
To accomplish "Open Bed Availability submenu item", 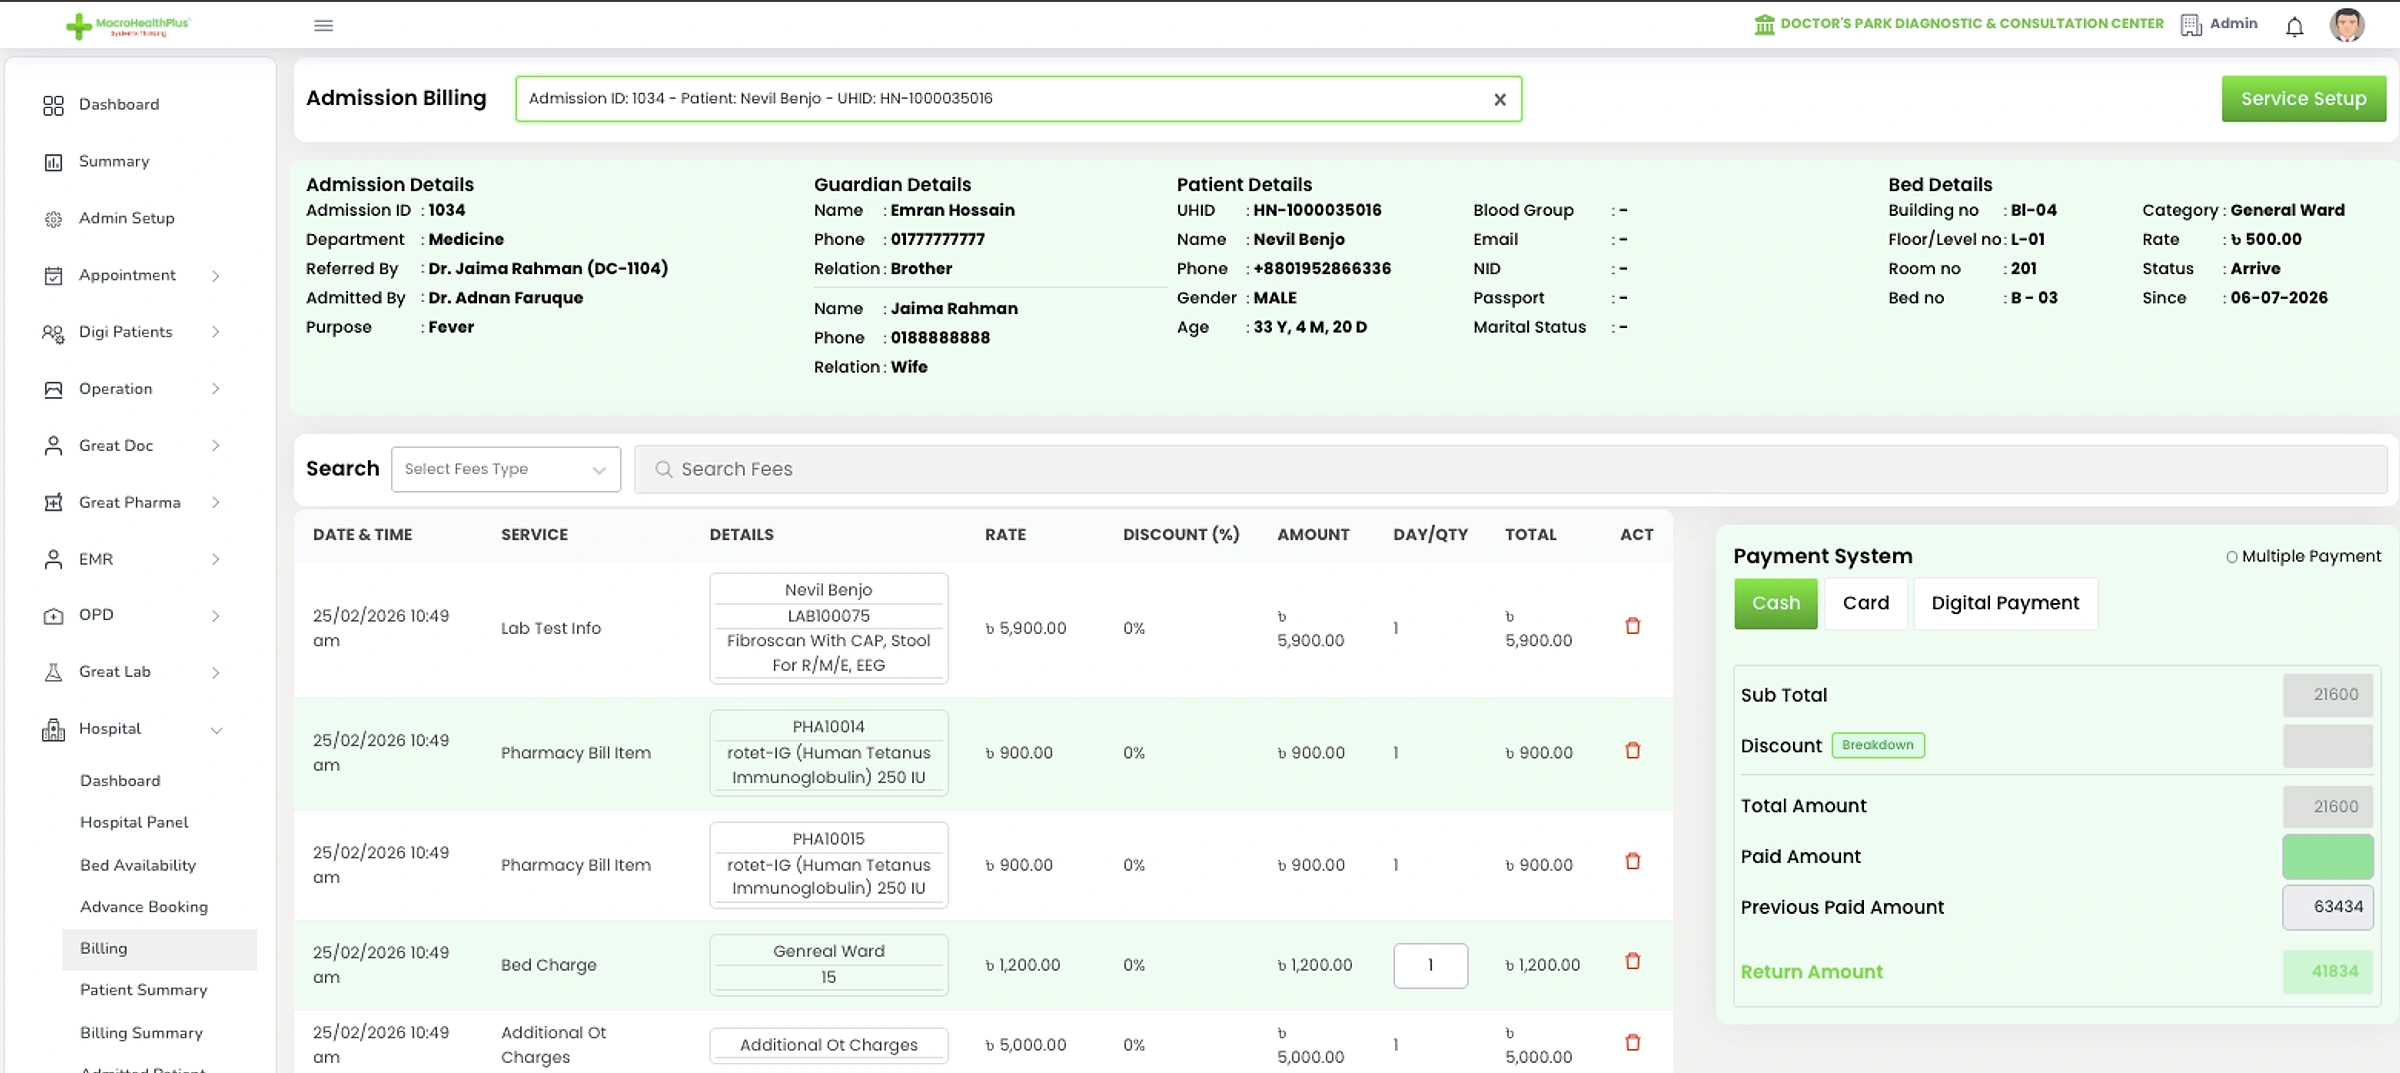I will (x=138, y=865).
